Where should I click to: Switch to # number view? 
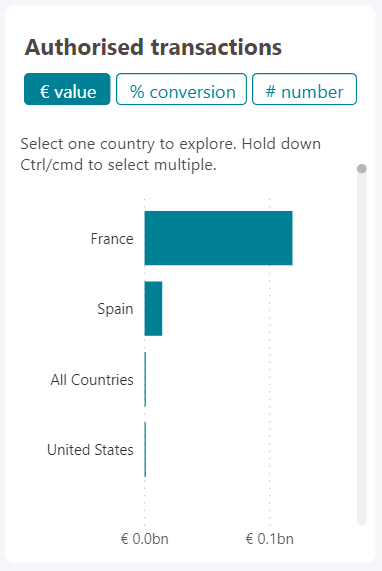pyautogui.click(x=304, y=89)
